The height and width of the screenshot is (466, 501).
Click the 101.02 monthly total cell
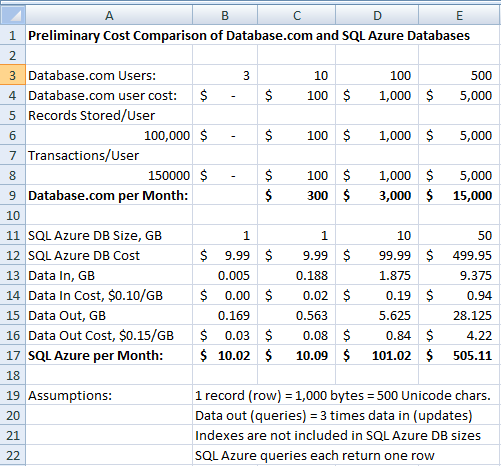(x=377, y=355)
